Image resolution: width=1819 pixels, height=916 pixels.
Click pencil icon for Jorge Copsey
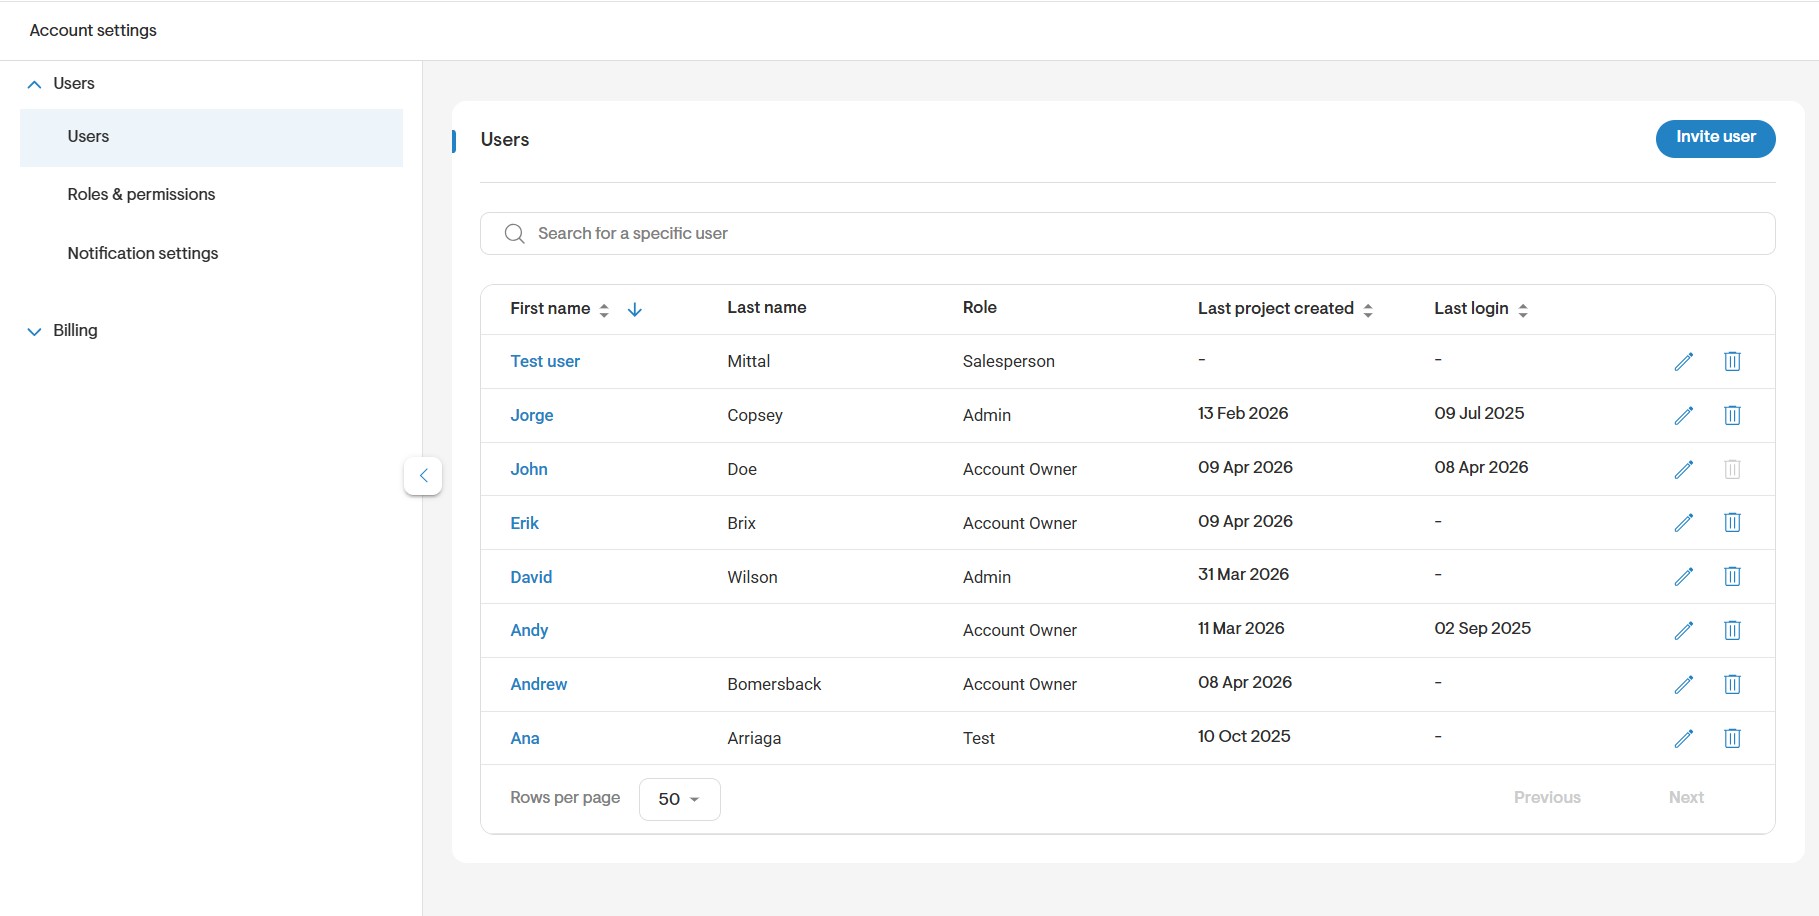(1684, 415)
